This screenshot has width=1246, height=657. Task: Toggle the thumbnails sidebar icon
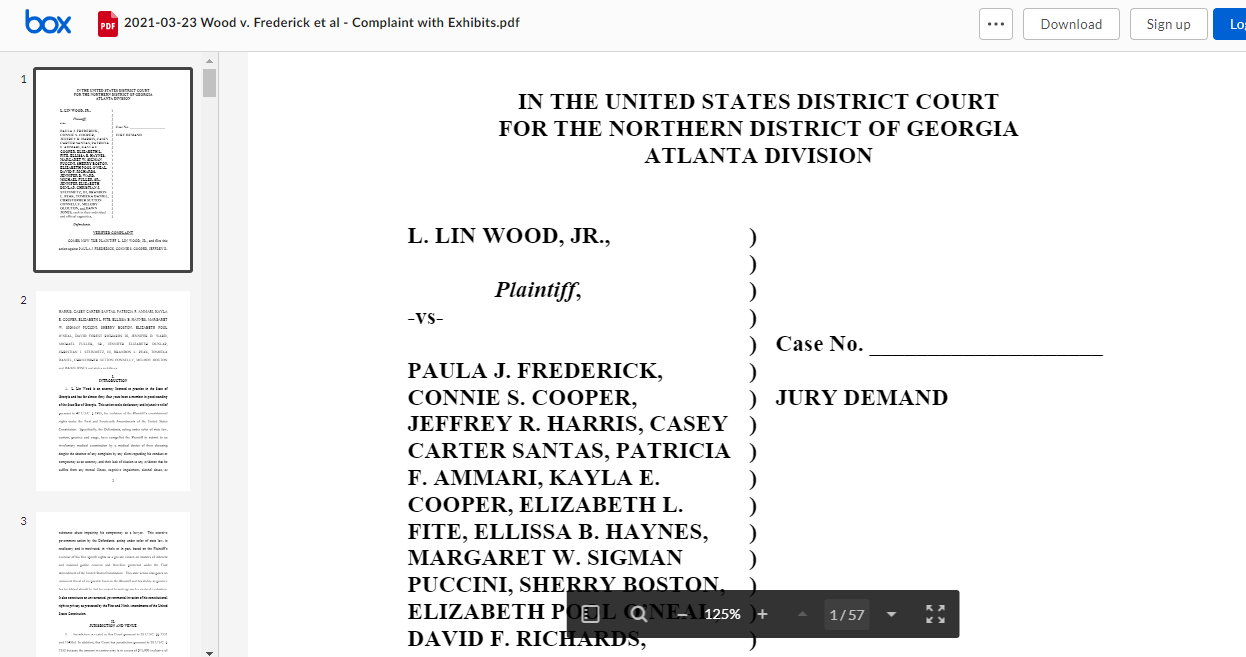[590, 614]
